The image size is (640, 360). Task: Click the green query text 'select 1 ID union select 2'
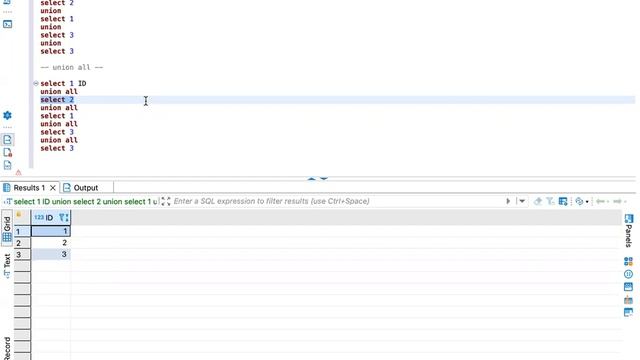(85, 202)
